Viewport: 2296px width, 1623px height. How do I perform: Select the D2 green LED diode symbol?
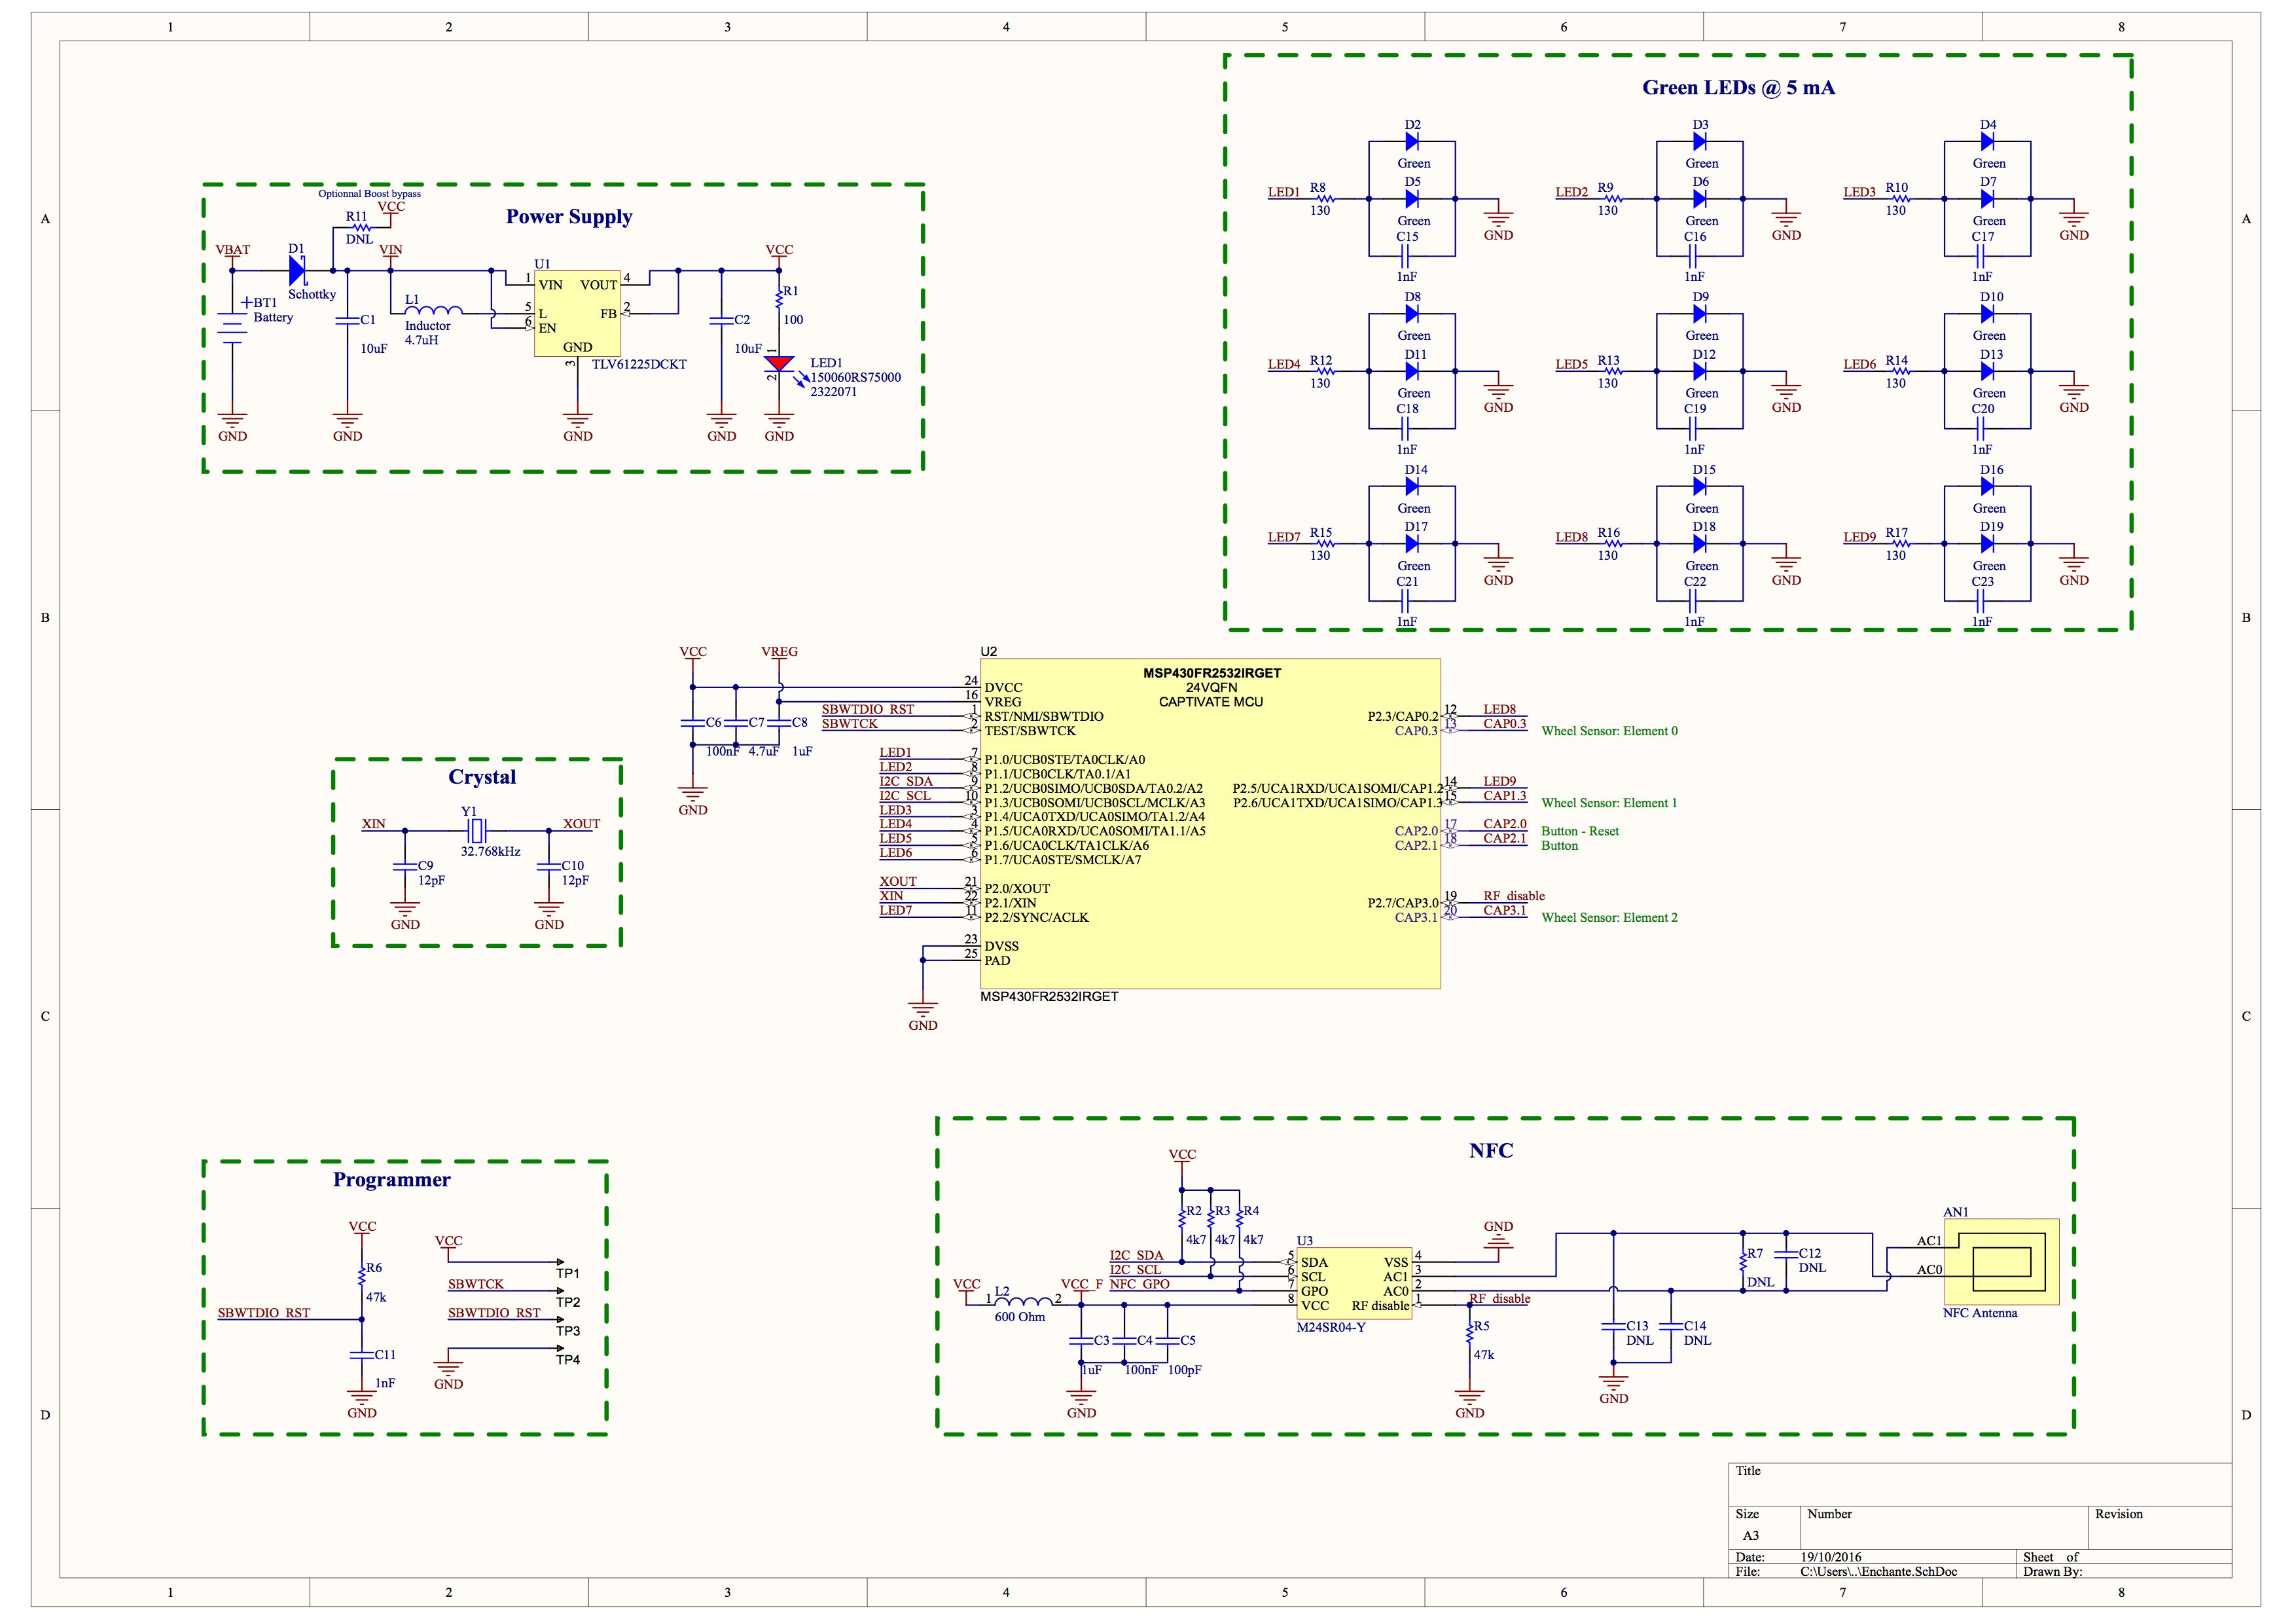pos(1412,142)
